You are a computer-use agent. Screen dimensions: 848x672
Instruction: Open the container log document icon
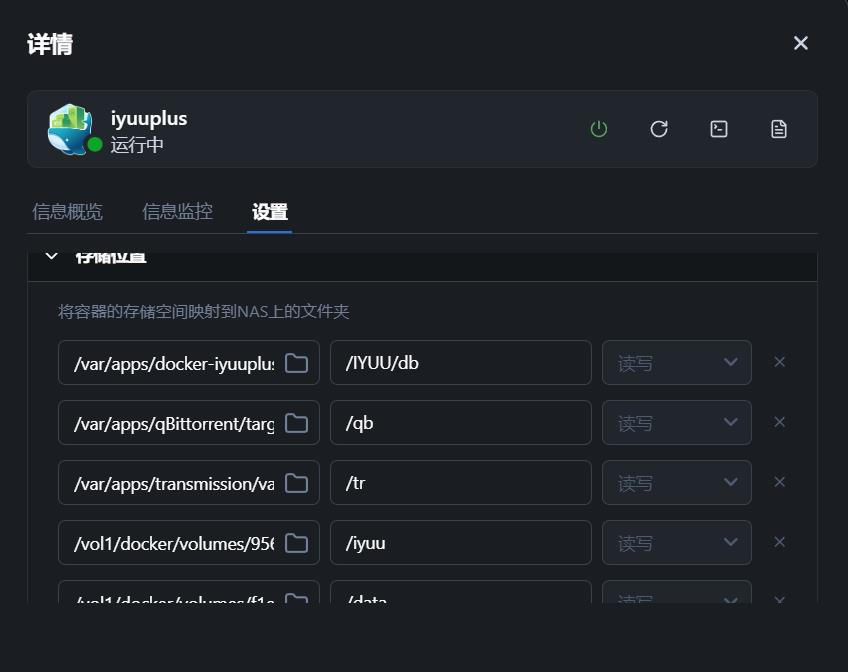[x=779, y=129]
